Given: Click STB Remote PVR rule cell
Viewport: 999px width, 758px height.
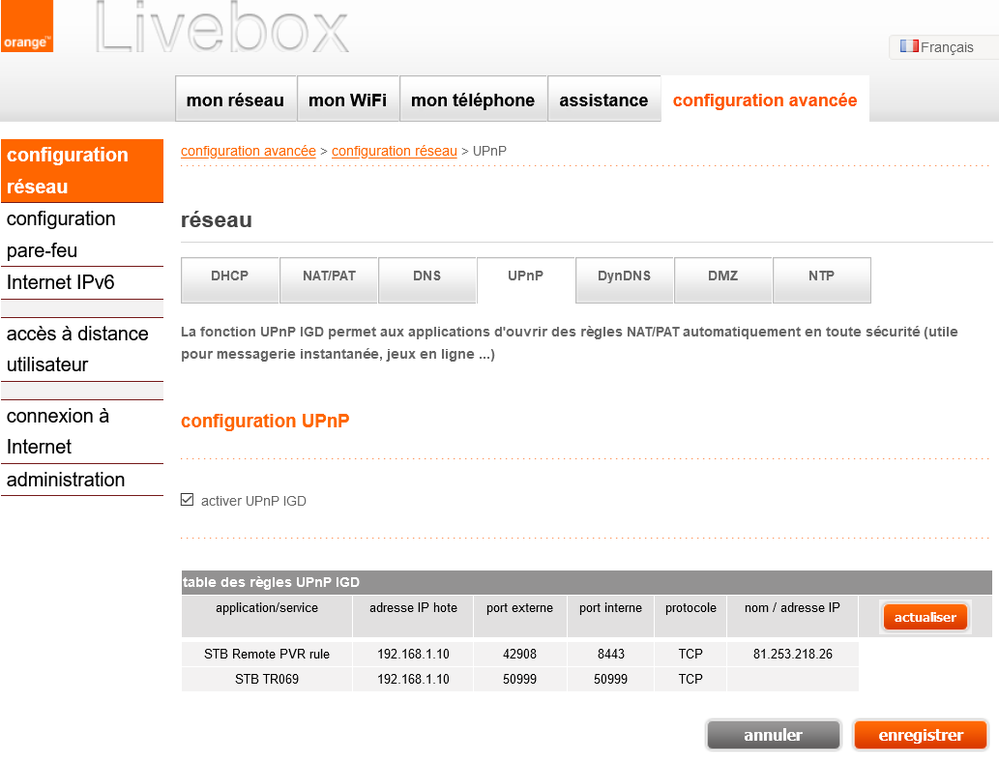Looking at the screenshot, I should click(267, 654).
